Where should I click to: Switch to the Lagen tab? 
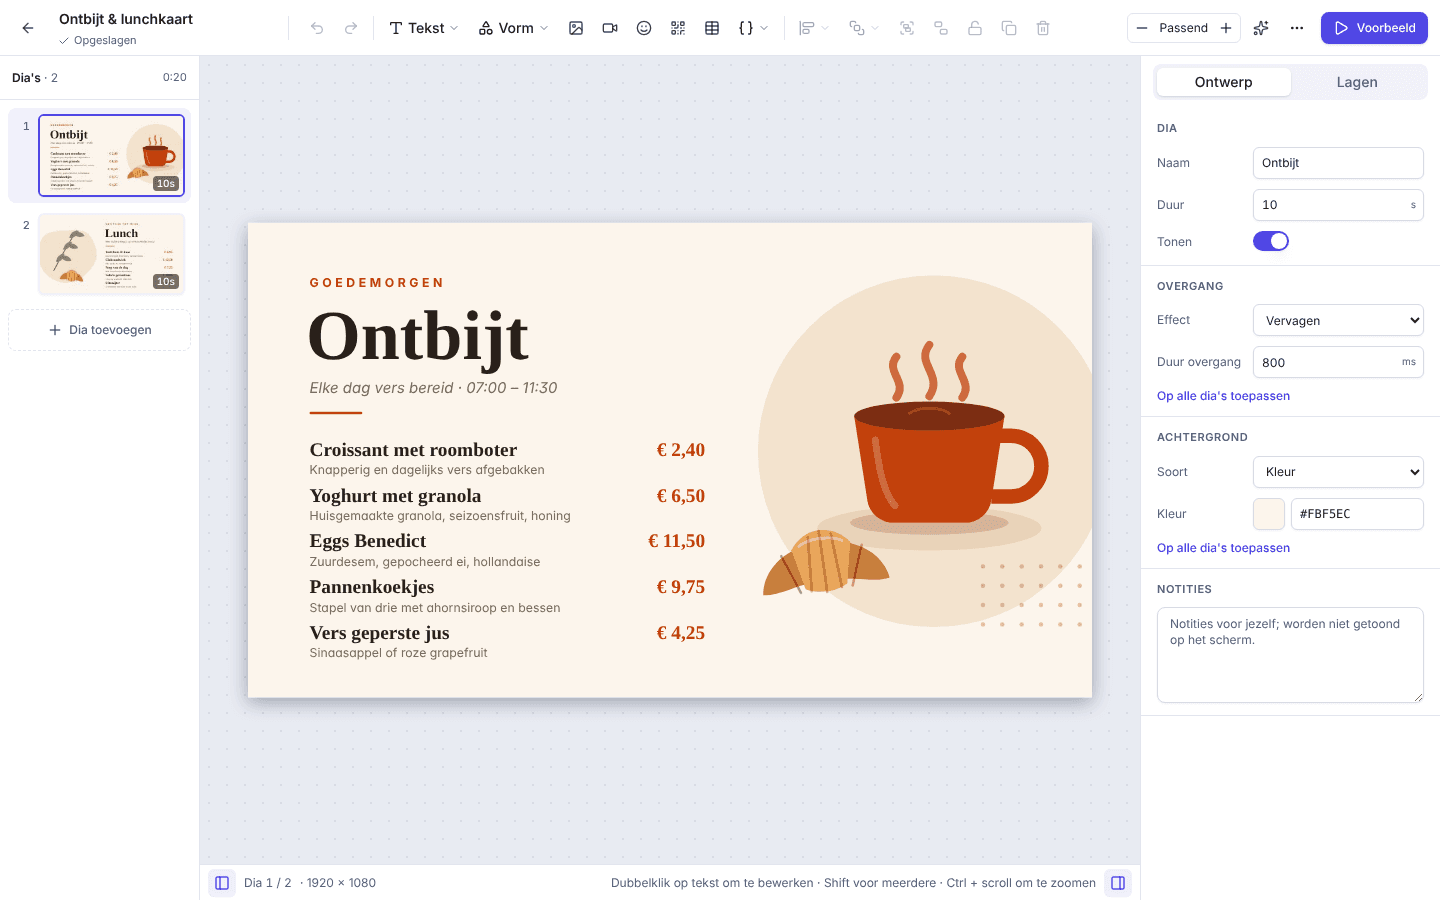[1357, 82]
